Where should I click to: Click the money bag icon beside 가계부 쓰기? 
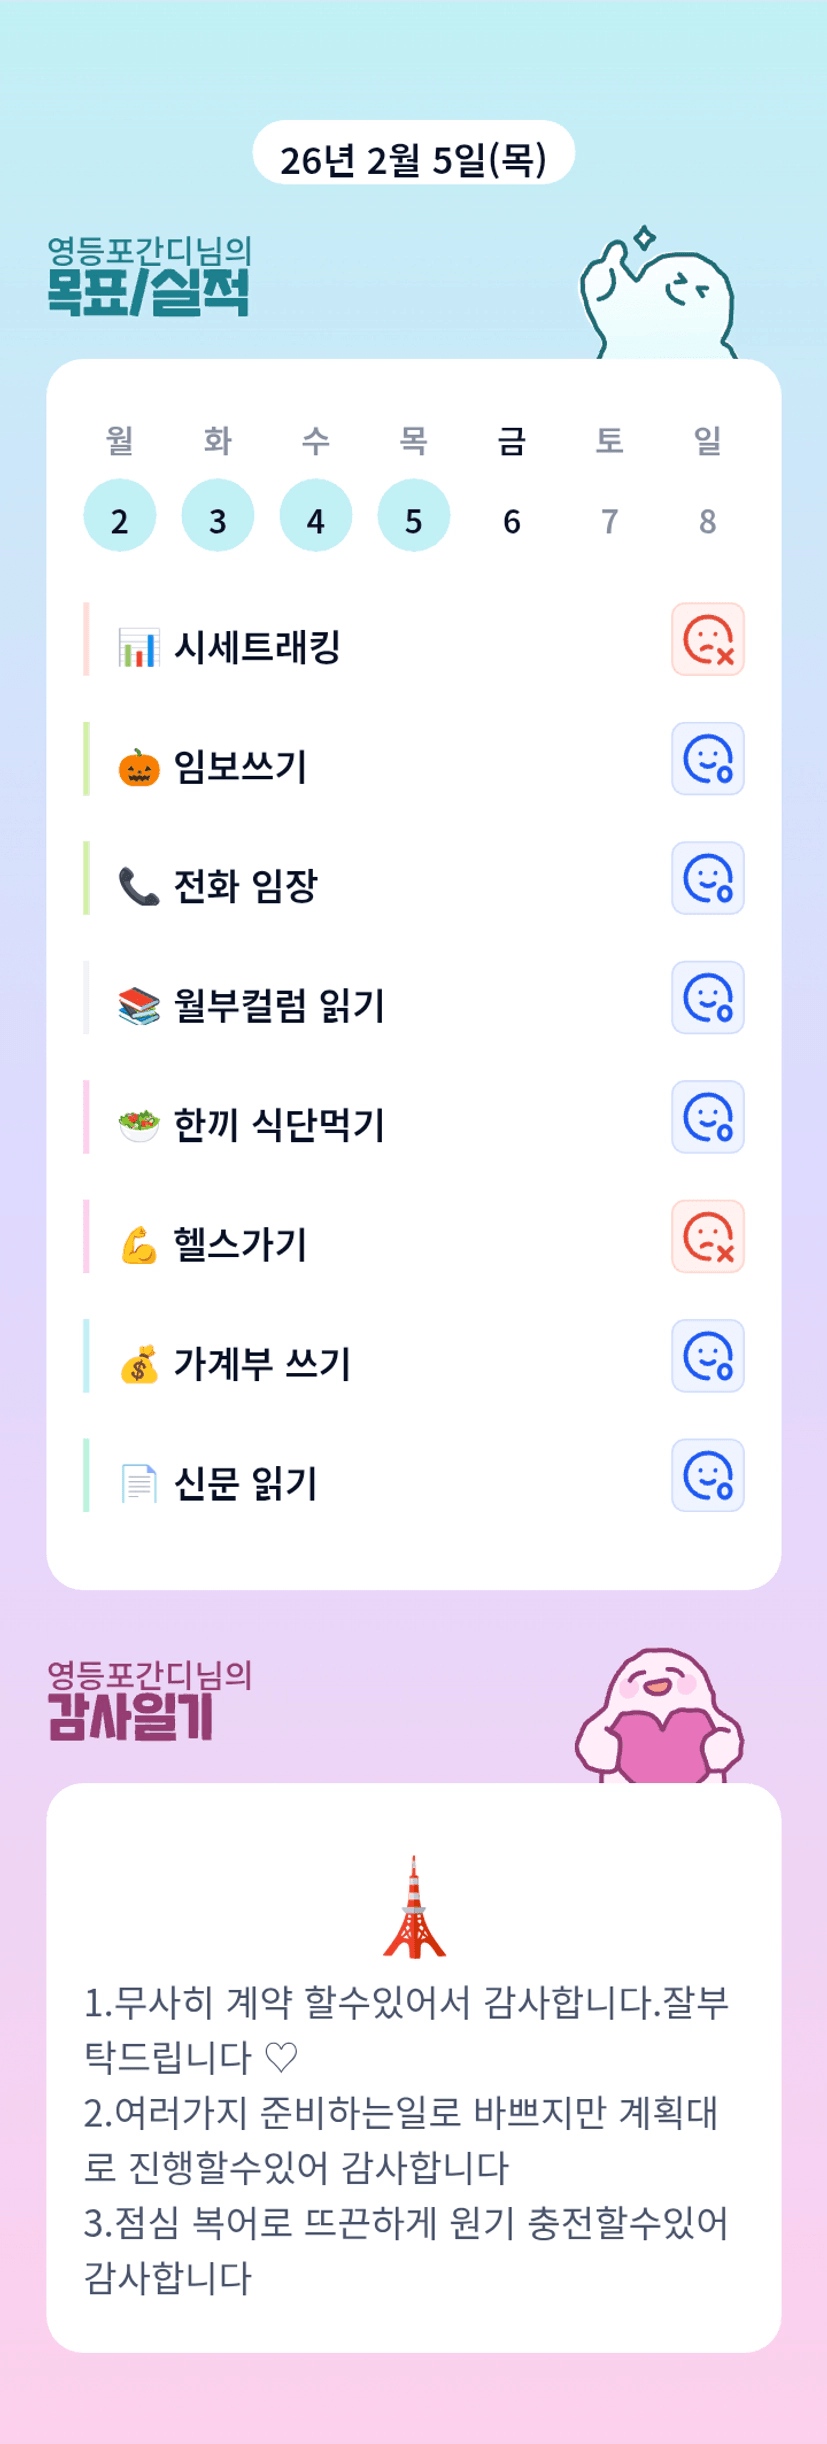(x=138, y=1364)
